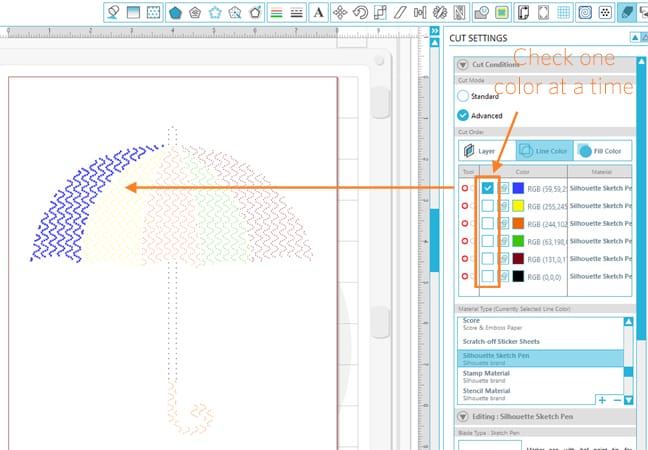Click the orange color swatch in cut list

(x=518, y=223)
